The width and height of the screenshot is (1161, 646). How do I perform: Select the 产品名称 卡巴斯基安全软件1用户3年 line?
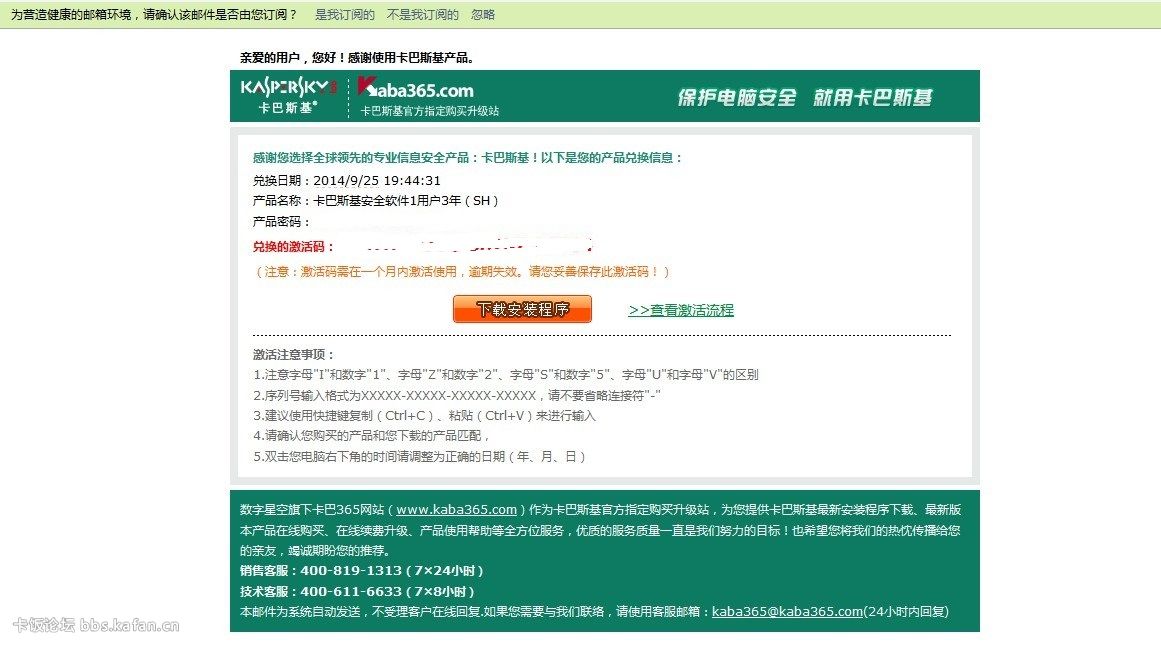click(375, 201)
